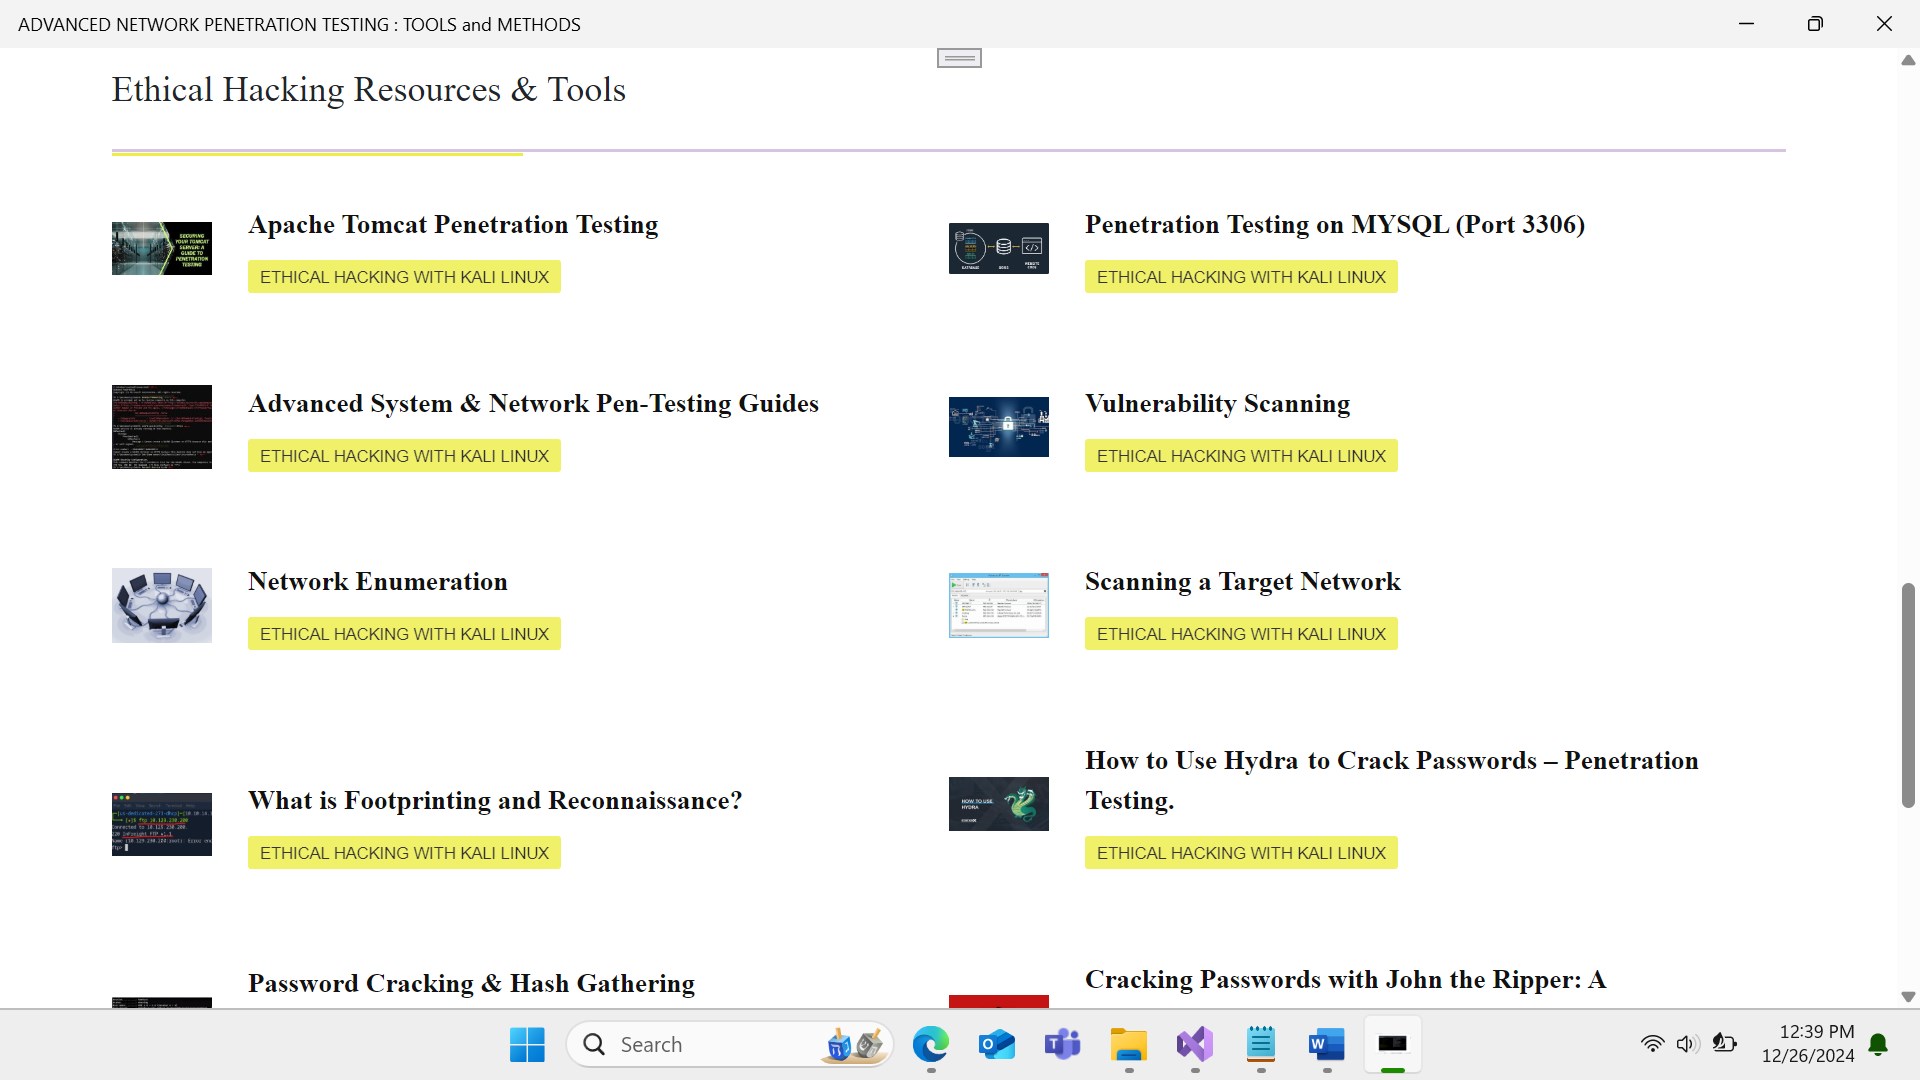Screen dimensions: 1920x1080
Task: Click the drag handle at top of page
Action: 959,58
